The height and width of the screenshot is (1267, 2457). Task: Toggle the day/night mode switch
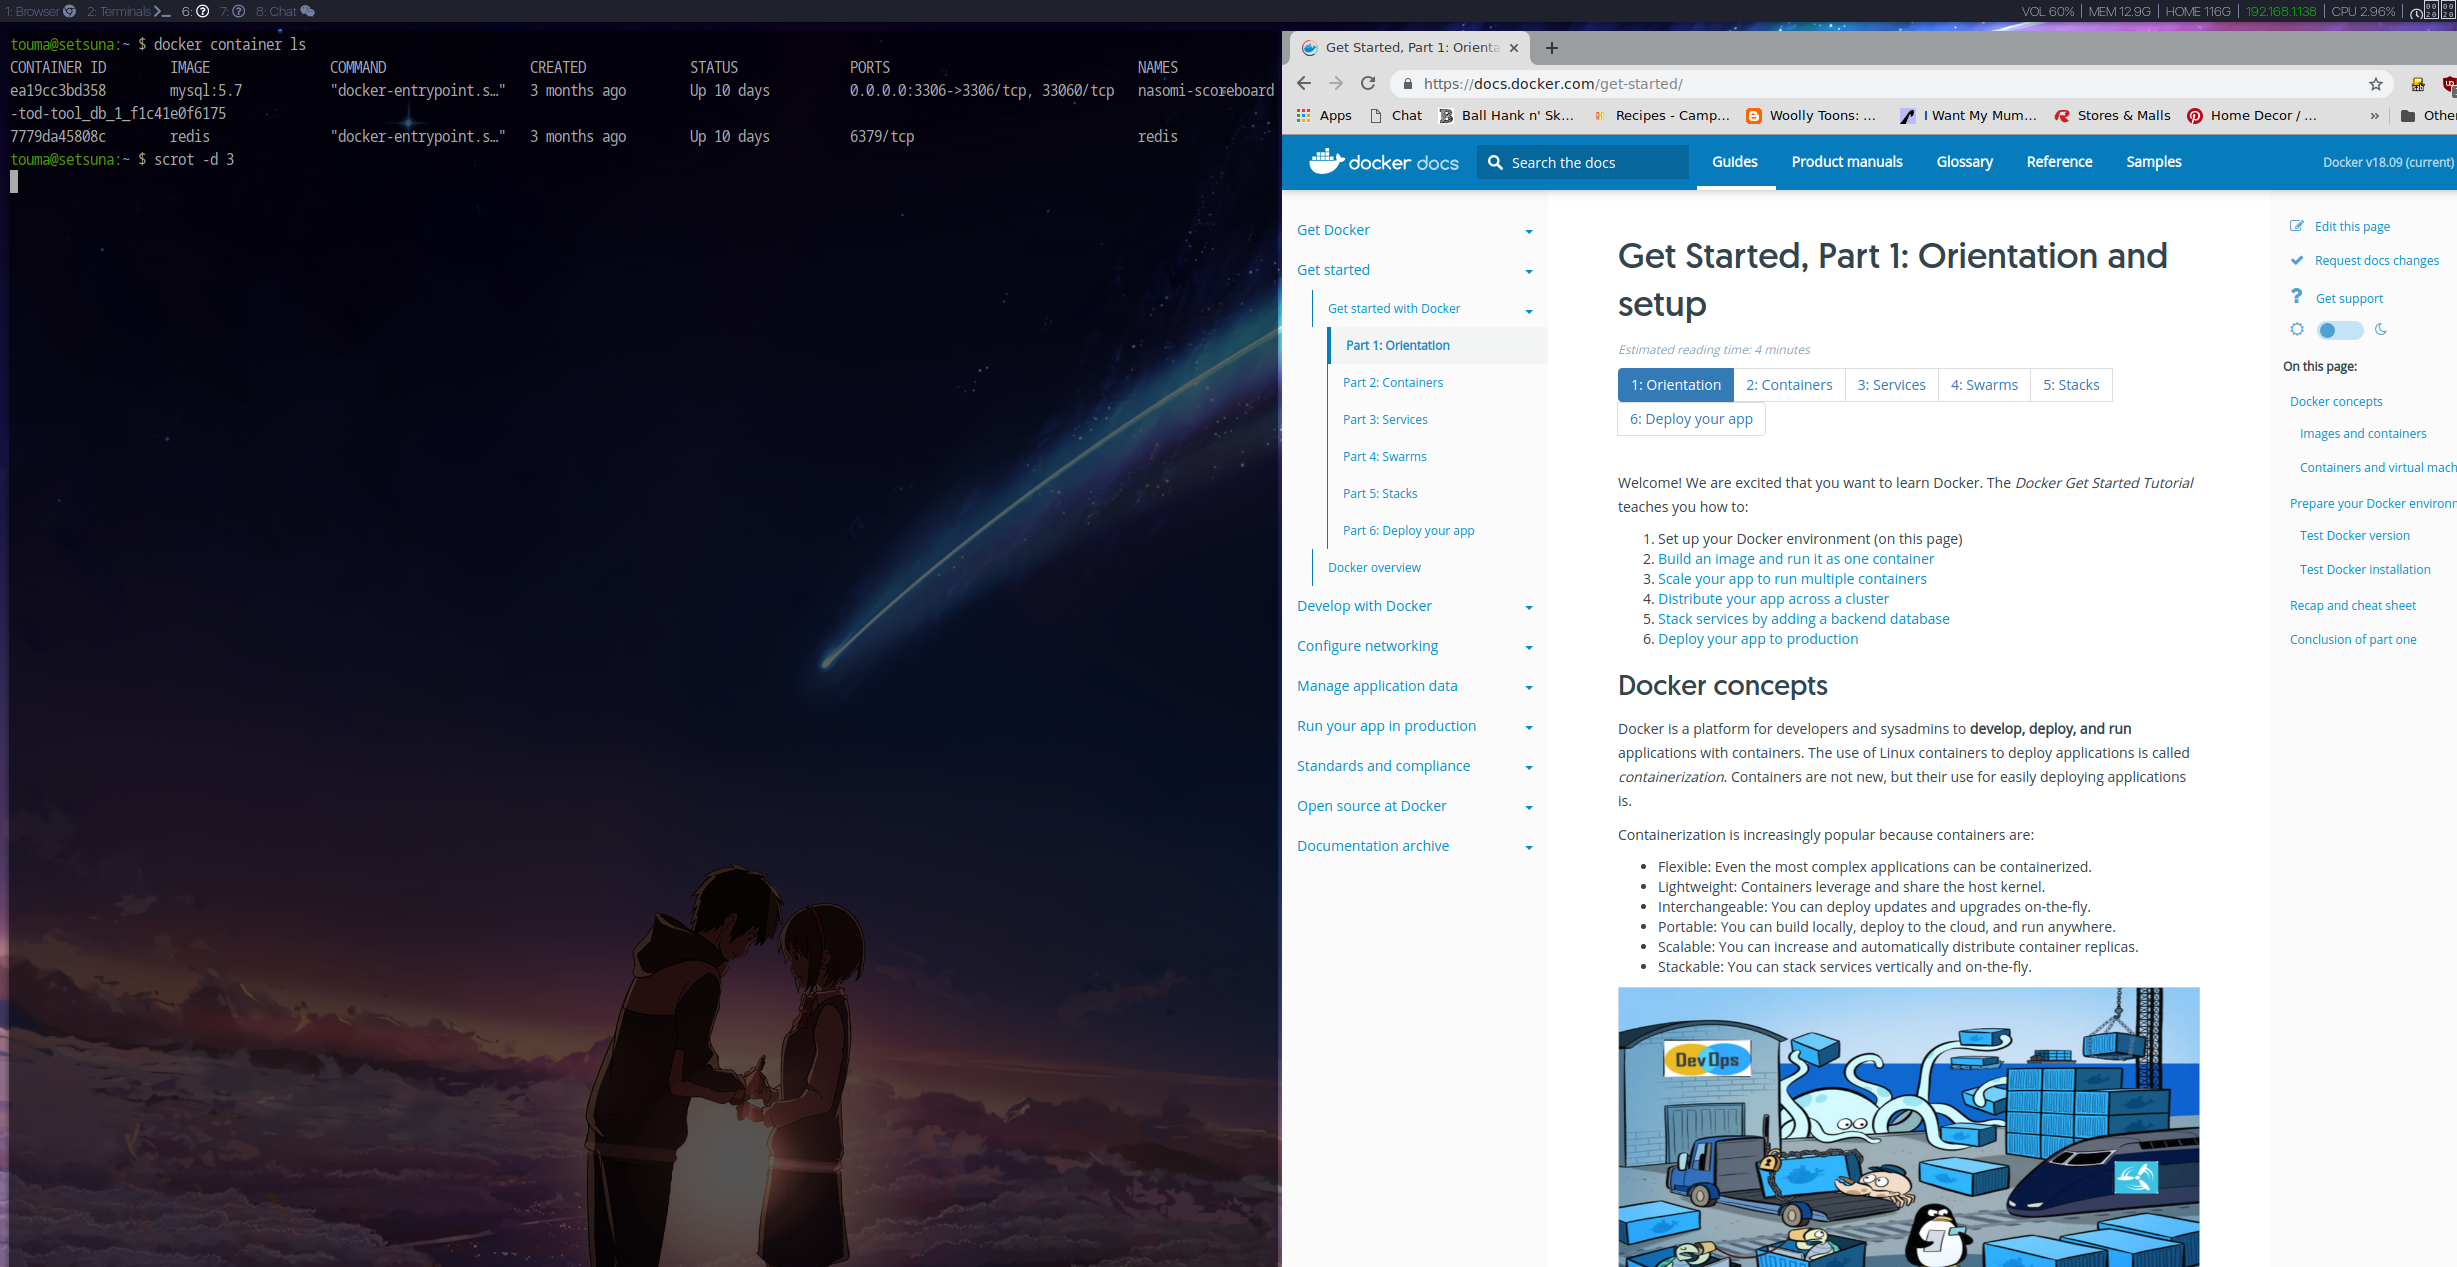click(2340, 330)
